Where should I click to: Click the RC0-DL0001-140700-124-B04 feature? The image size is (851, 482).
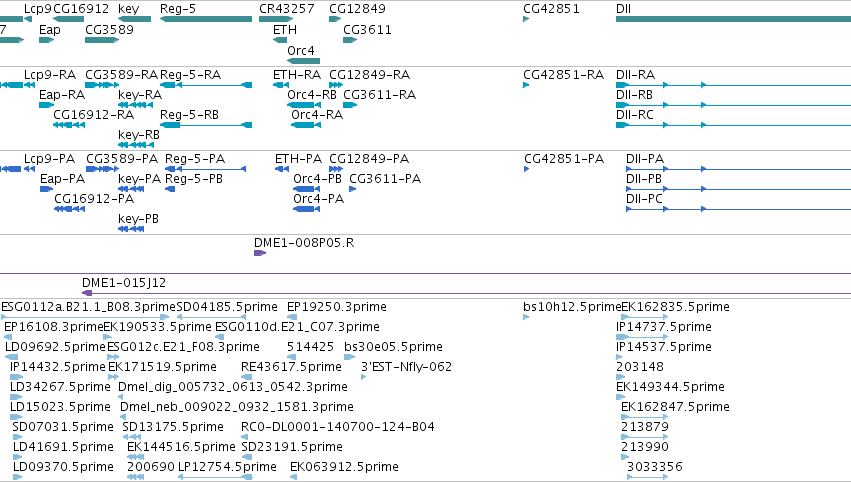click(x=246, y=437)
